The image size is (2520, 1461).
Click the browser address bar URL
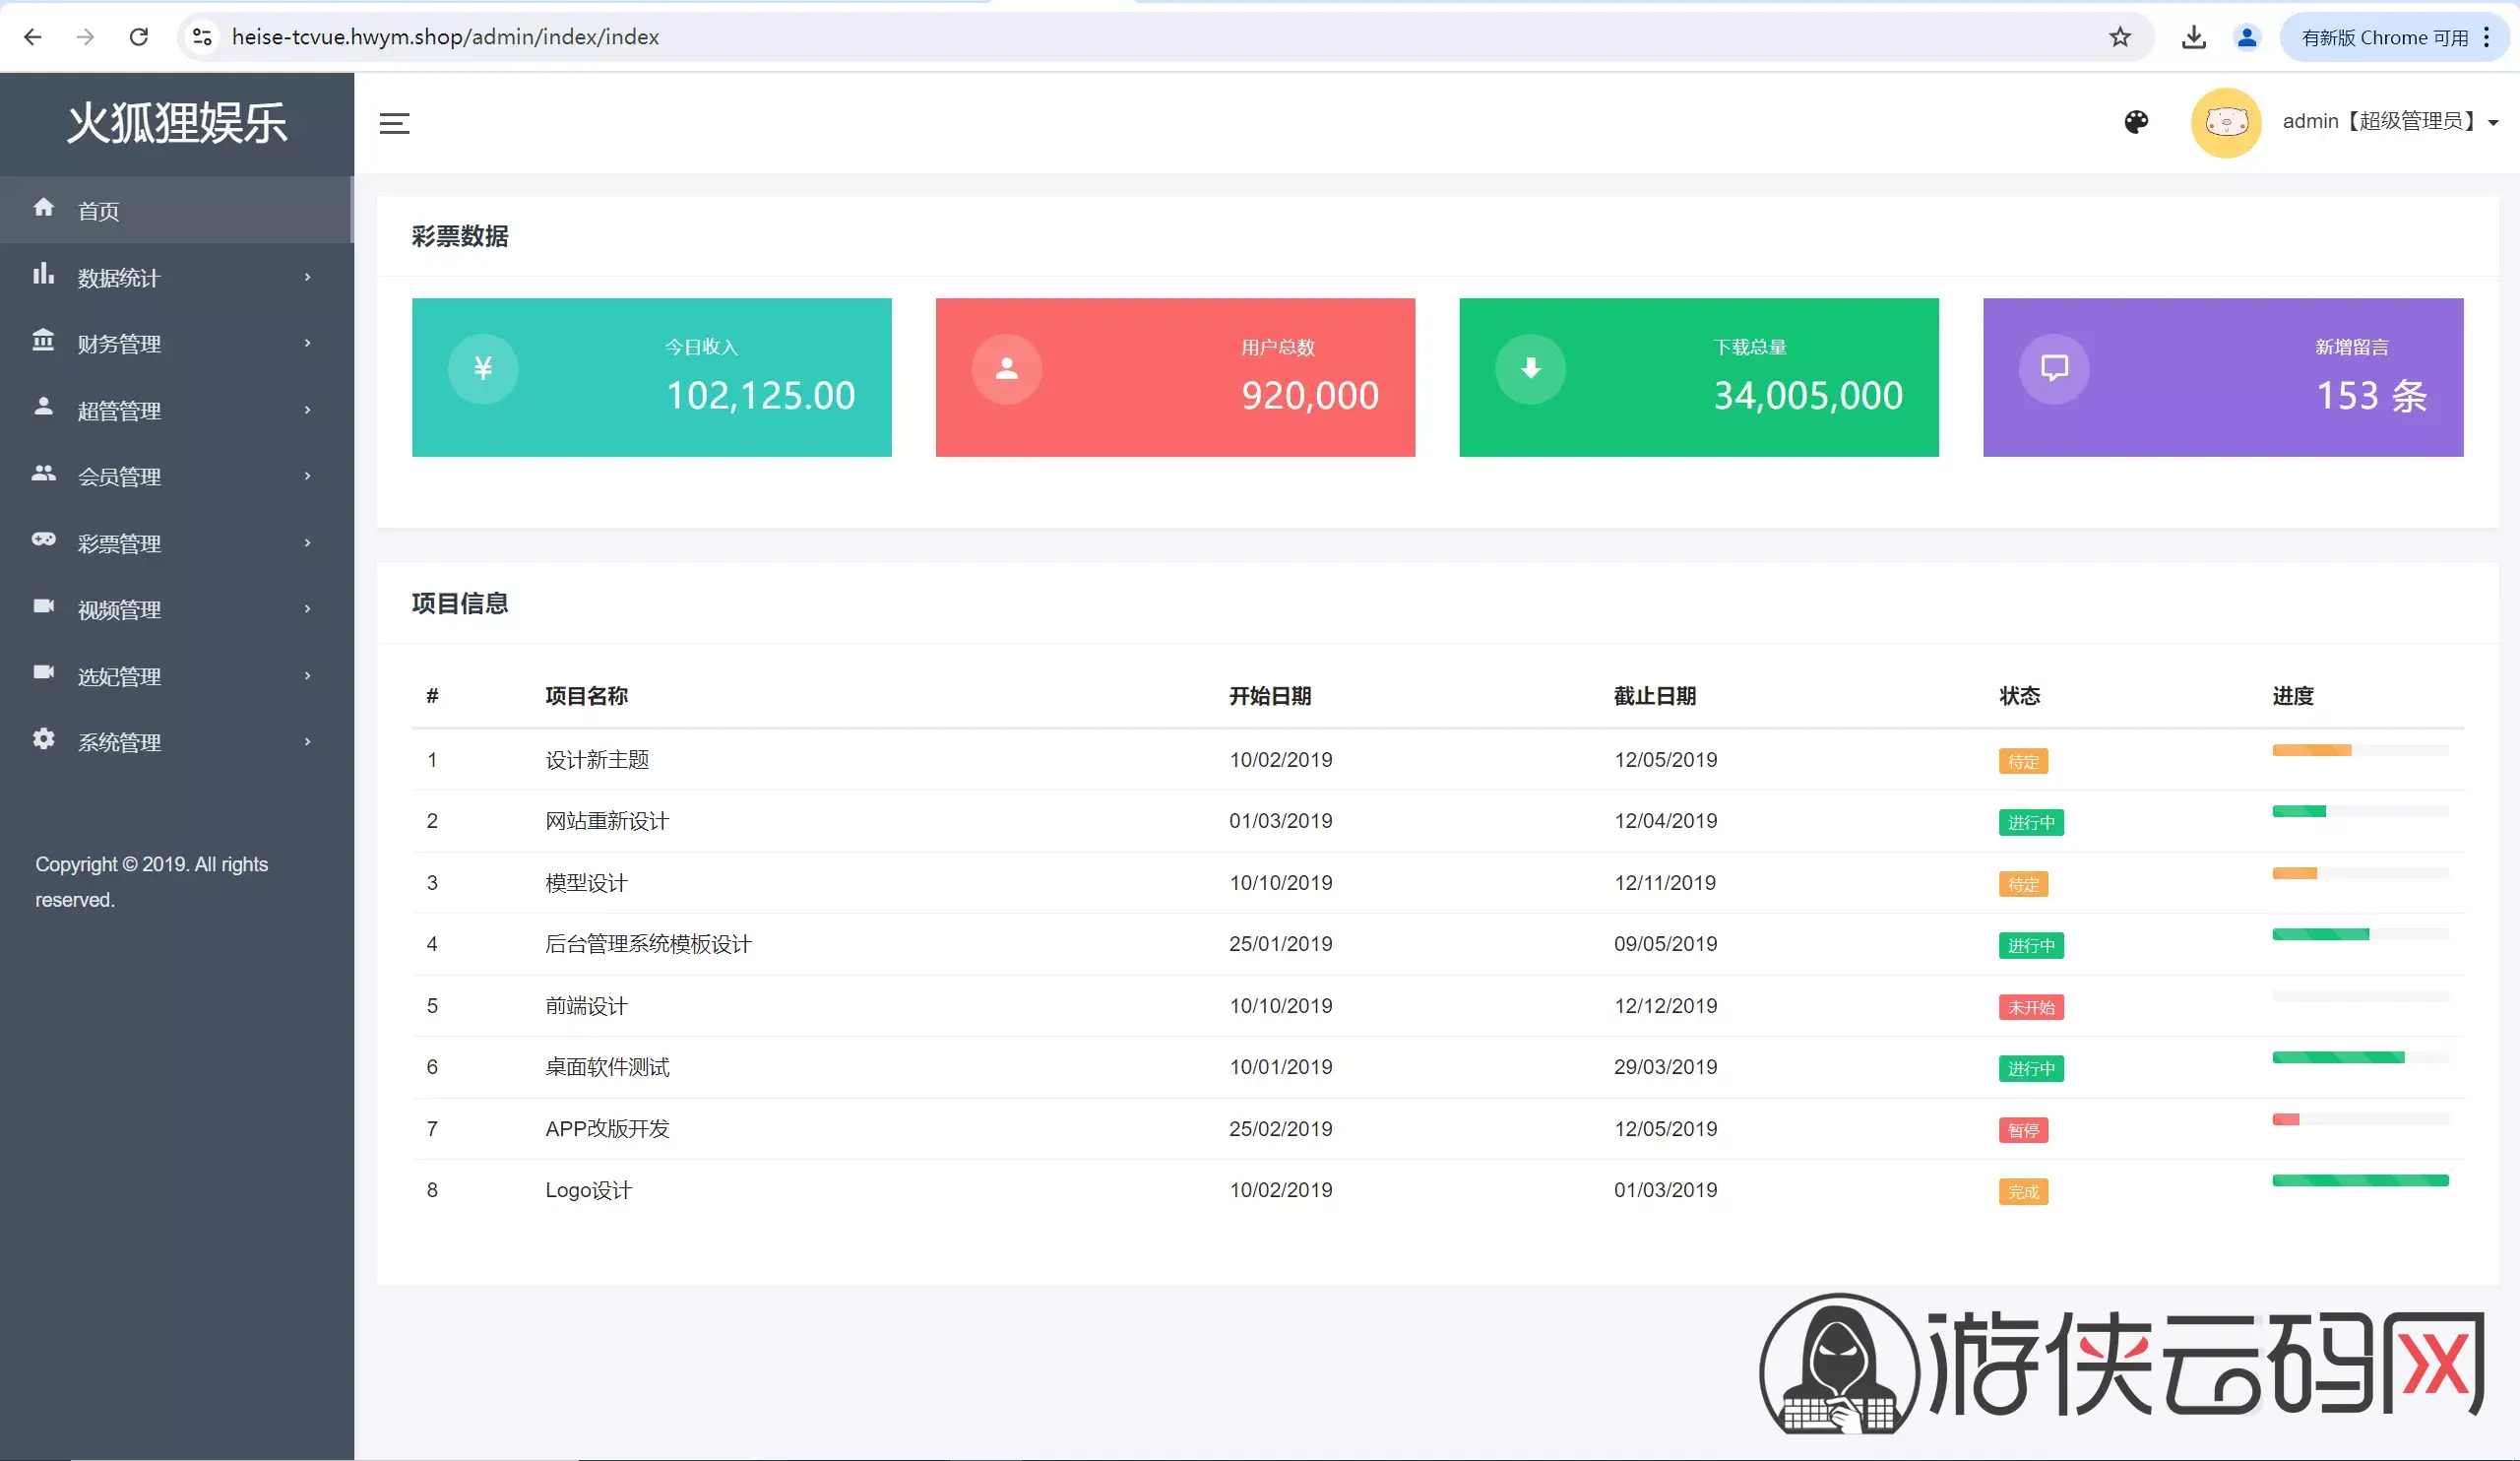pos(445,37)
